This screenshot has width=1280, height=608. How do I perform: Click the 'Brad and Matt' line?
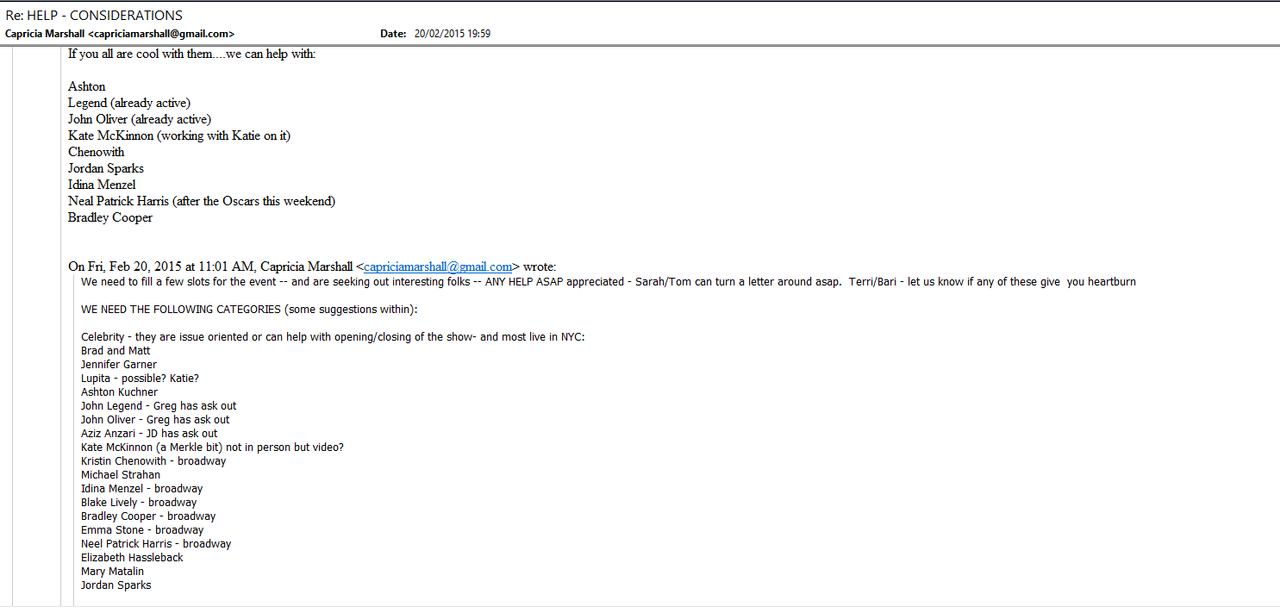(117, 351)
